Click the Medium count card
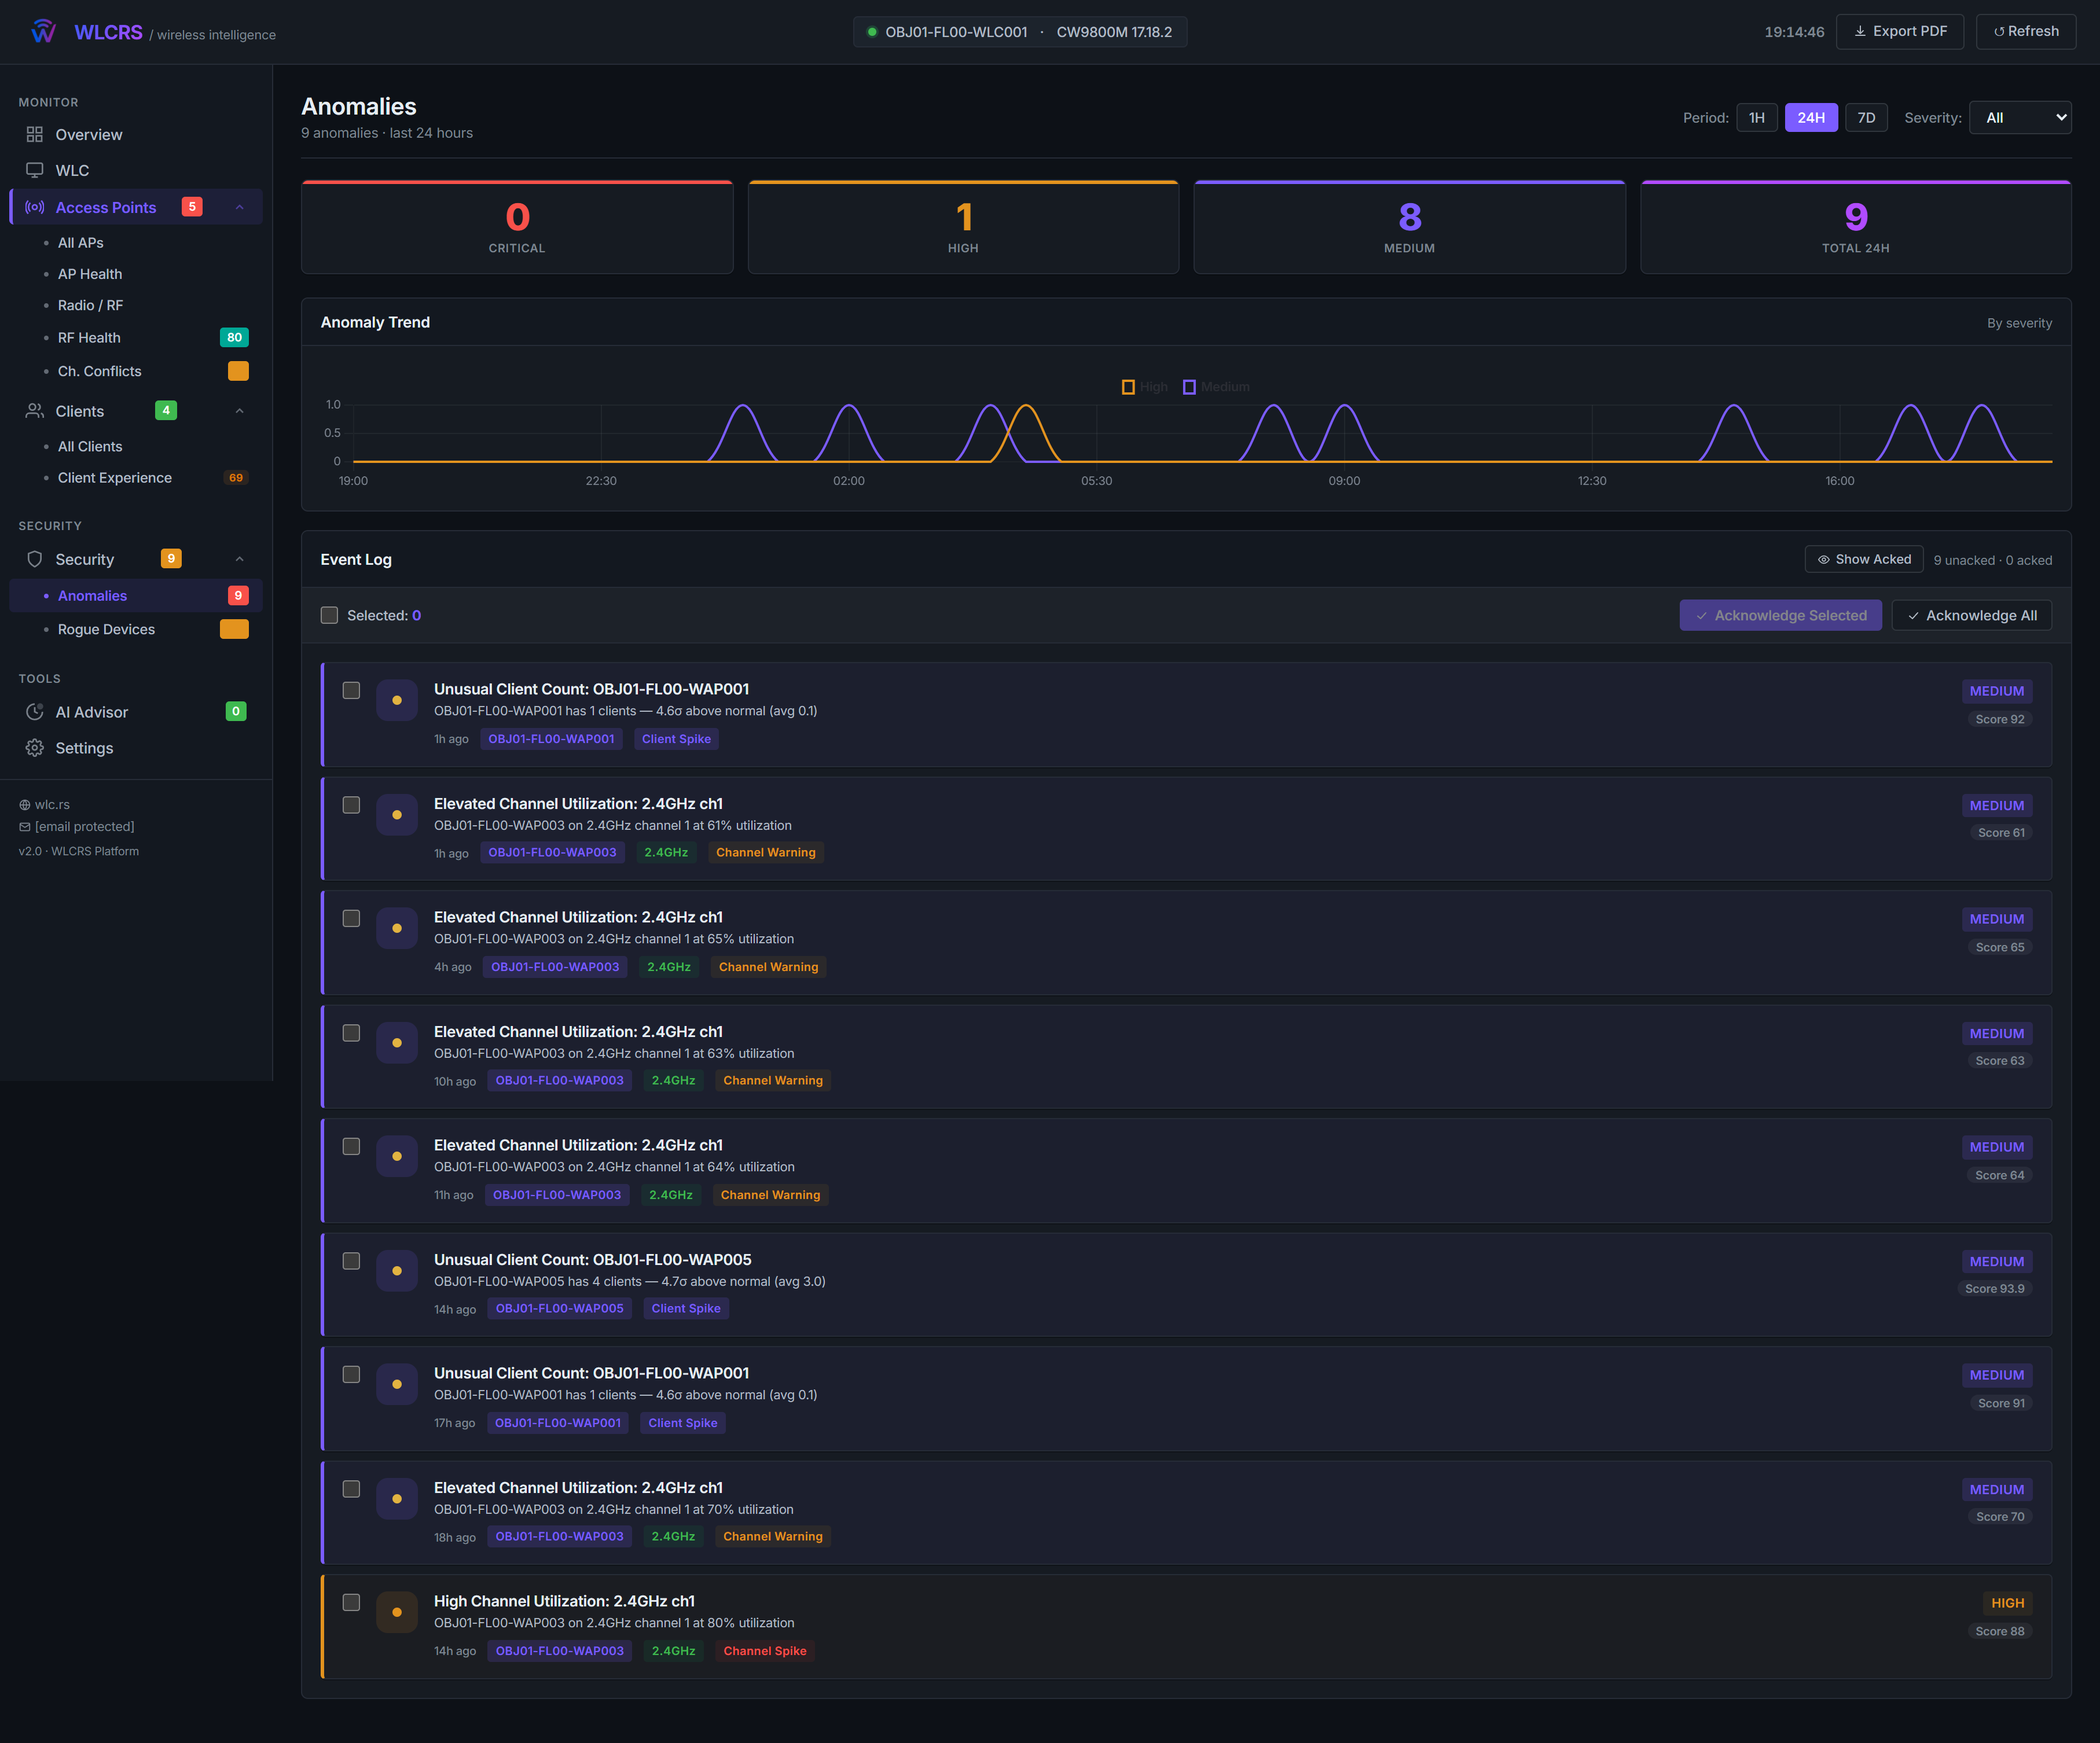The image size is (2100, 1743). point(1410,227)
